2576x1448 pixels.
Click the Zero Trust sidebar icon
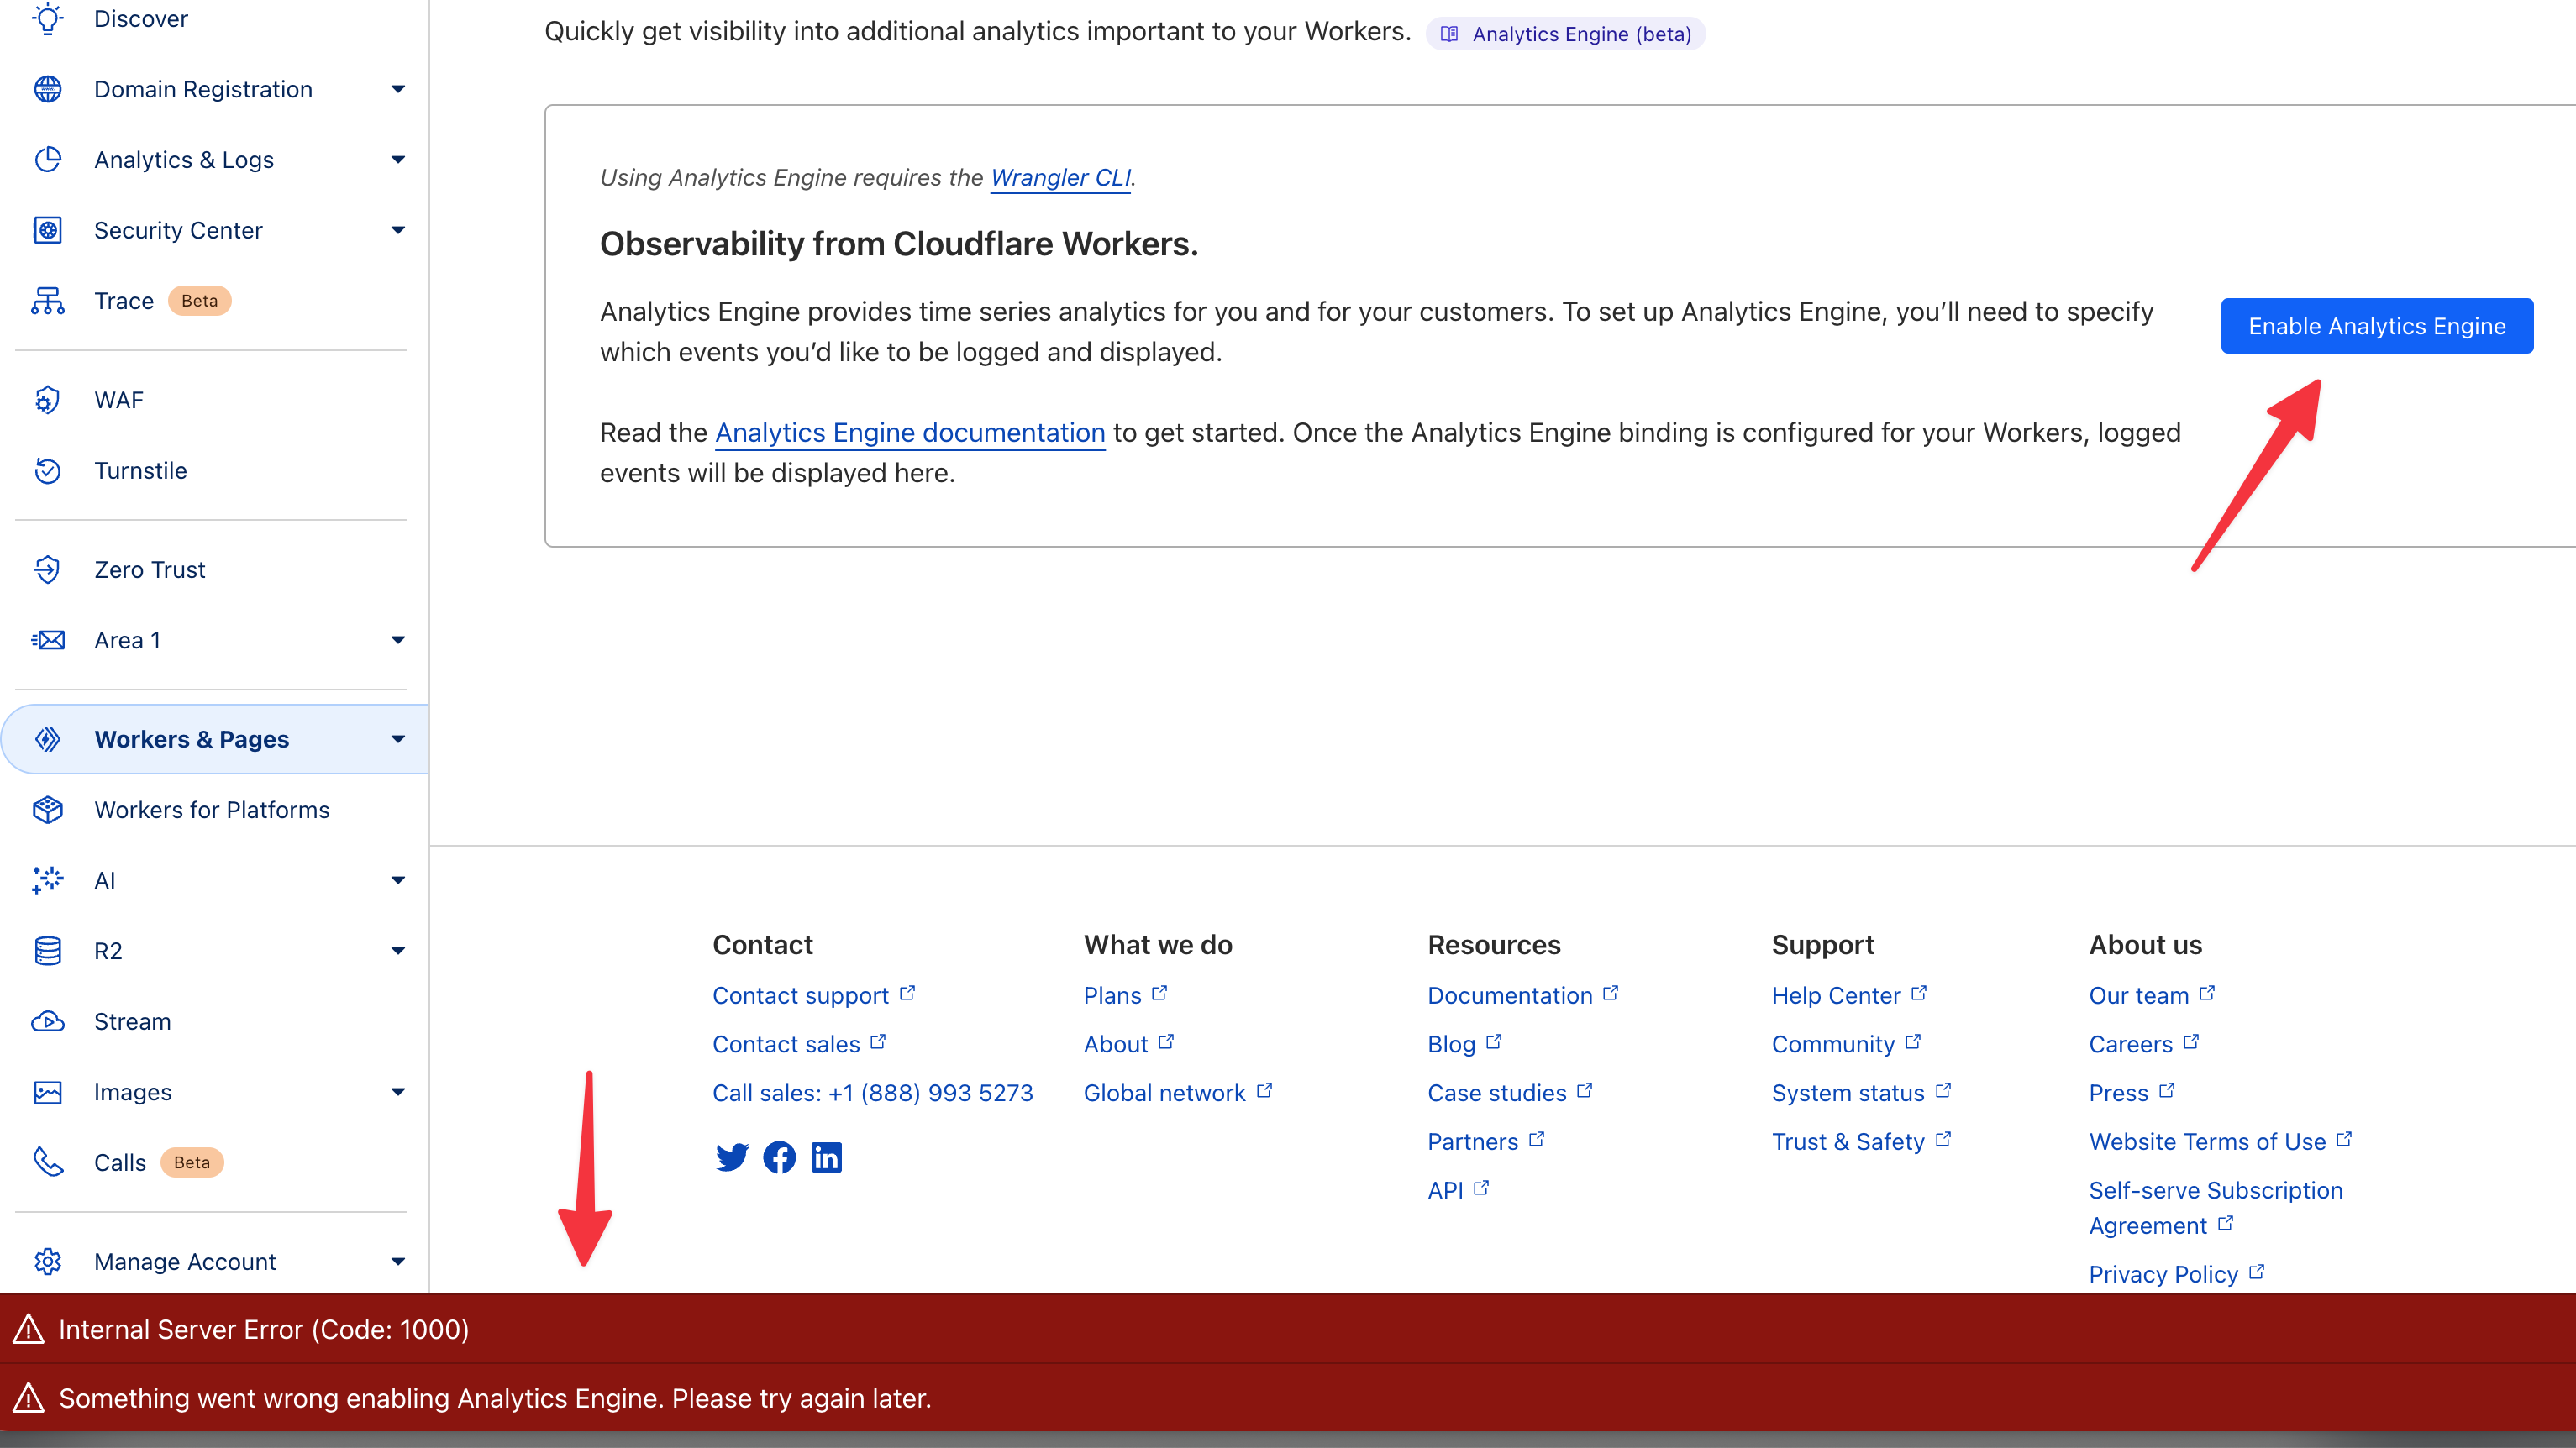(48, 569)
